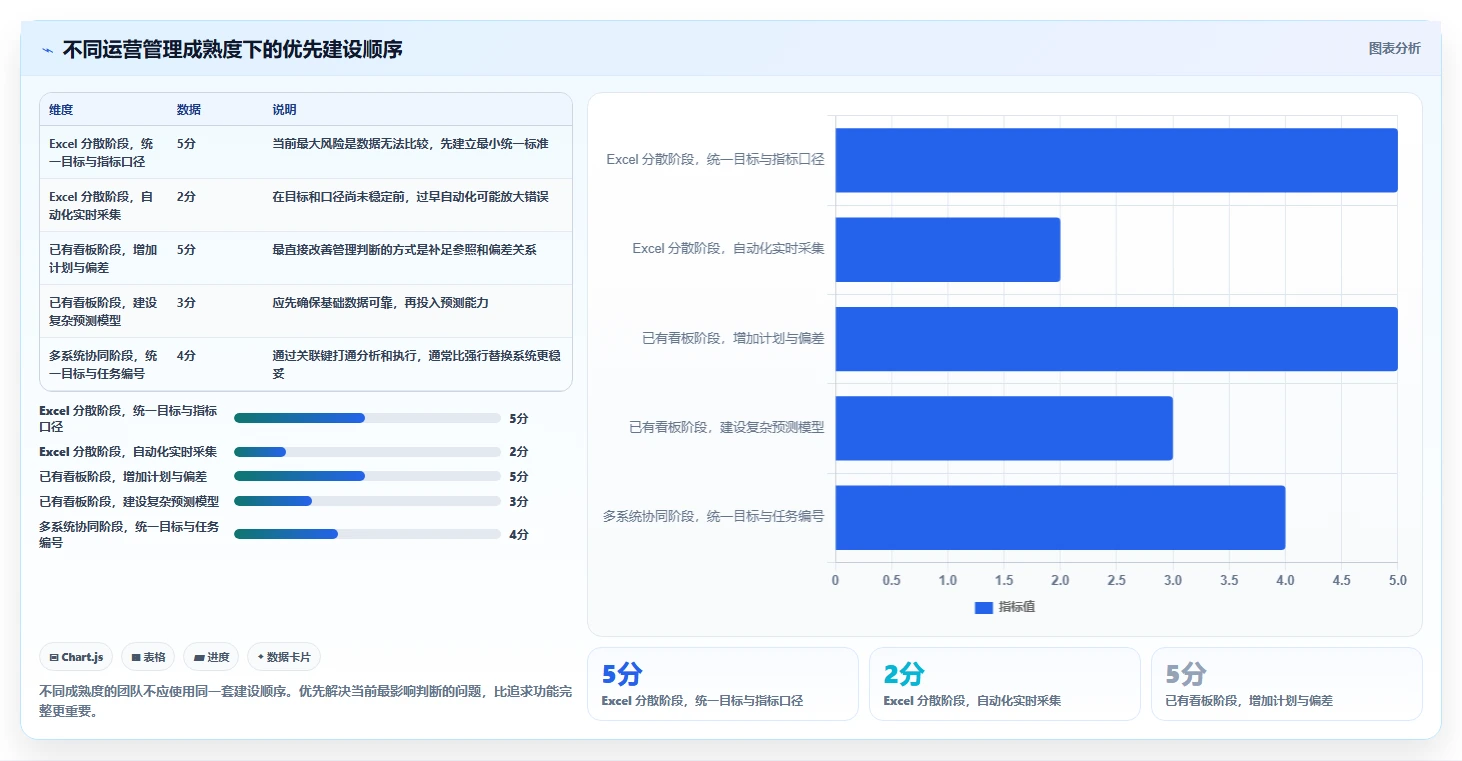Select the Chart.js tag chip
This screenshot has width=1462, height=761.
click(x=77, y=657)
